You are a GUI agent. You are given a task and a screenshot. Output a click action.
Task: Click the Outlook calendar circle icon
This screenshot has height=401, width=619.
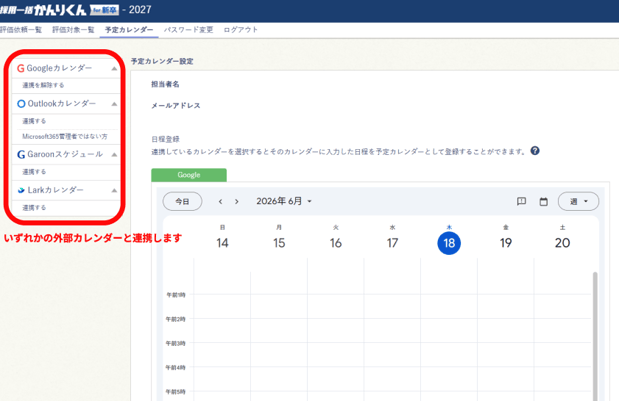pyautogui.click(x=21, y=104)
